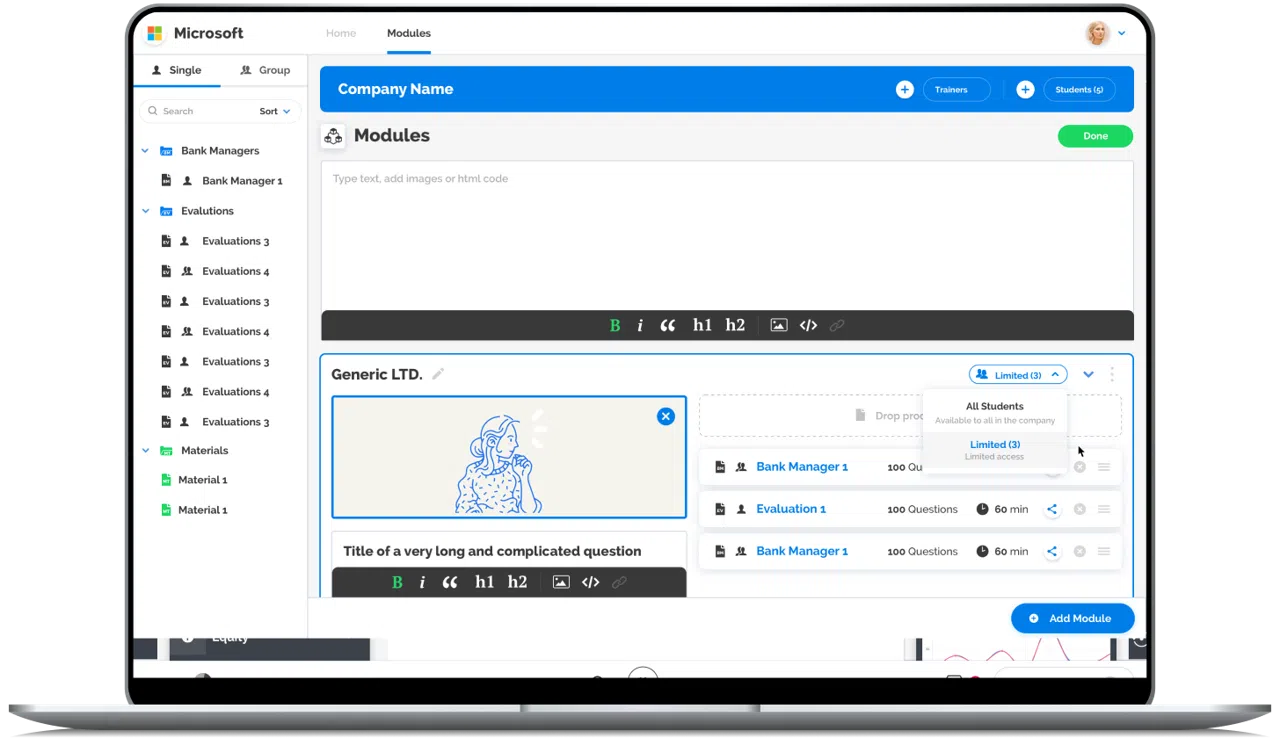Image resolution: width=1280 pixels, height=738 pixels.
Task: Click the green Done button
Action: coord(1095,136)
